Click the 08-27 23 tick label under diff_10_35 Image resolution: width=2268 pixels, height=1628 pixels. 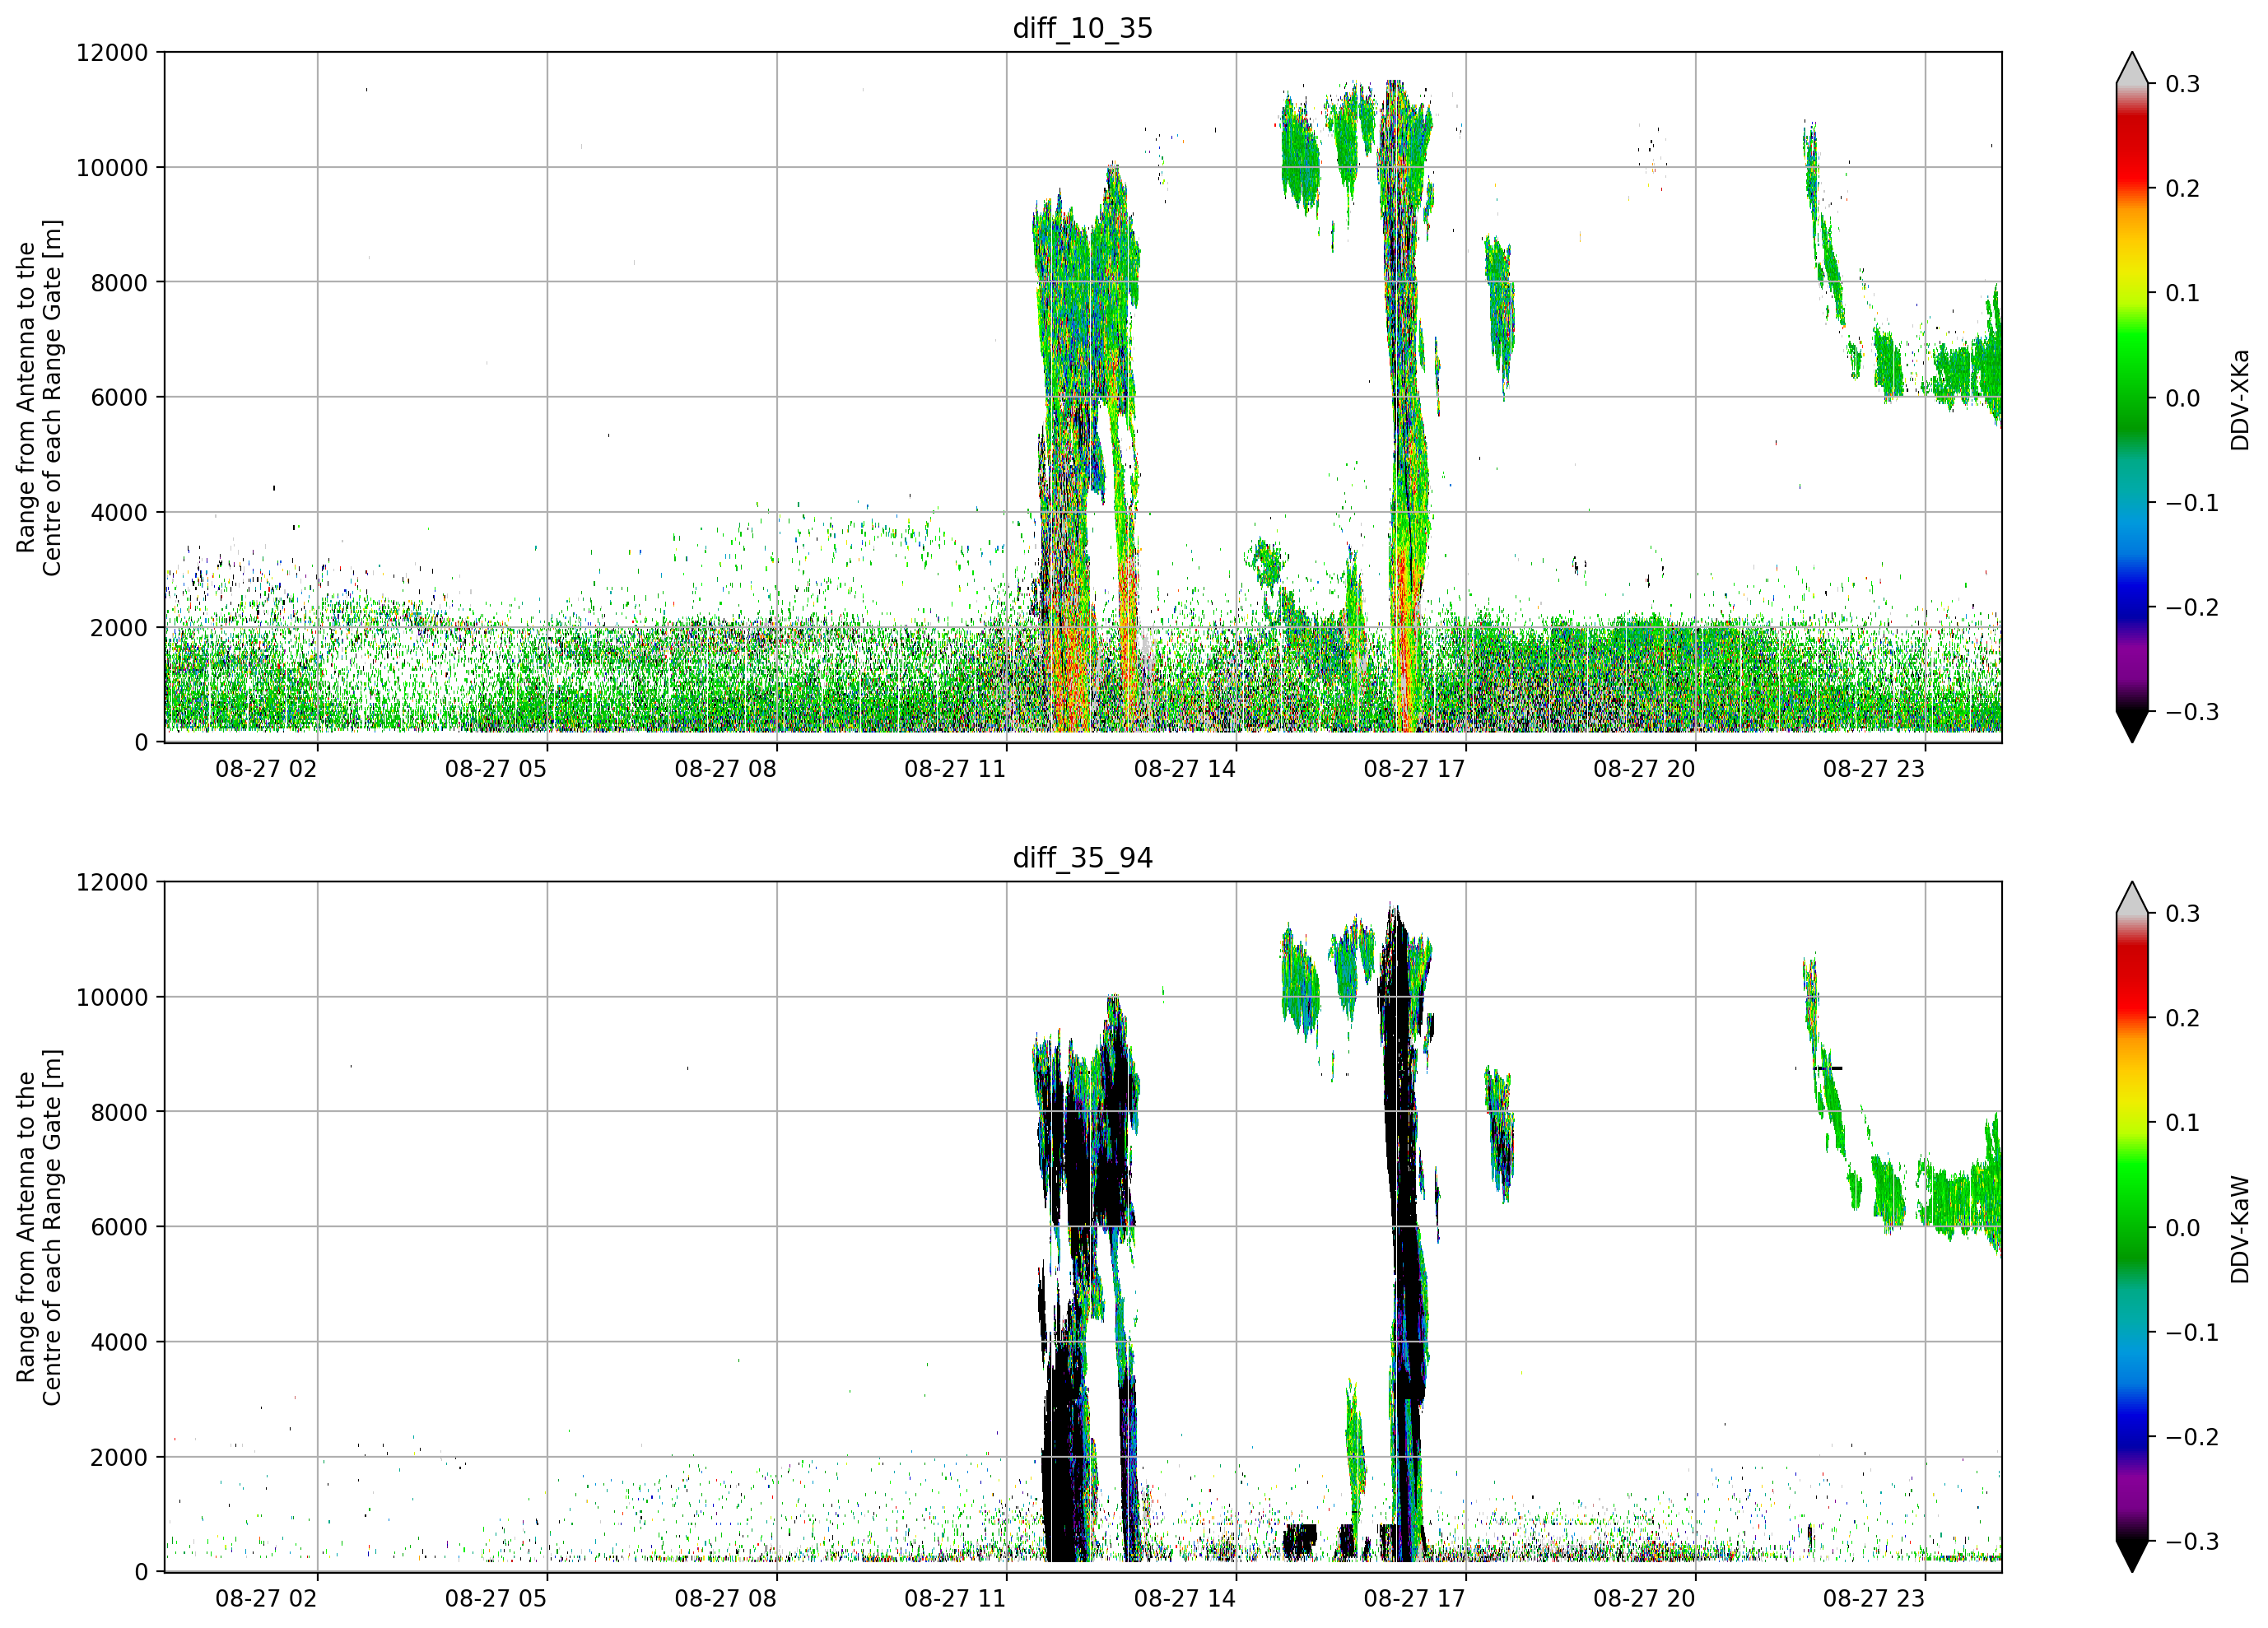point(1874,769)
